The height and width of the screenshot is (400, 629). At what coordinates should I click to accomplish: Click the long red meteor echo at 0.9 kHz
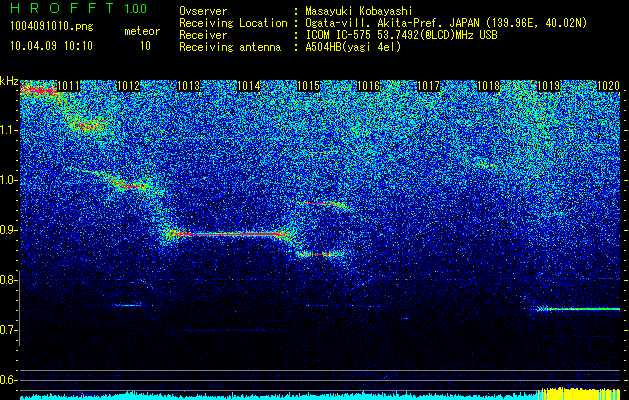click(x=229, y=234)
